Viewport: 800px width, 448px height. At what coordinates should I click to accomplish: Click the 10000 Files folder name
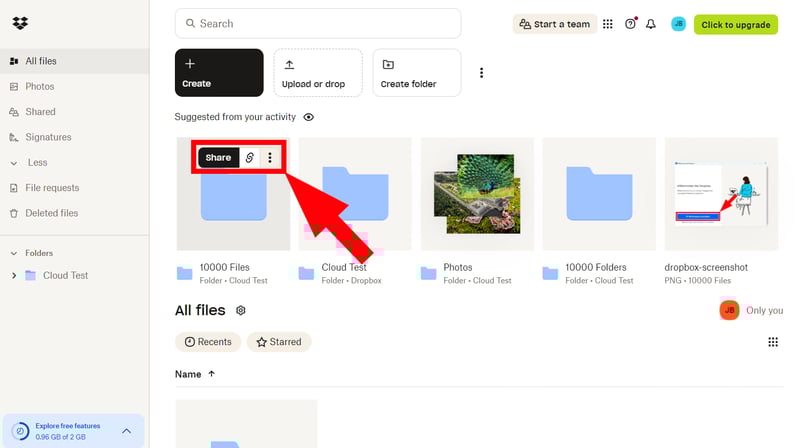[x=224, y=267]
